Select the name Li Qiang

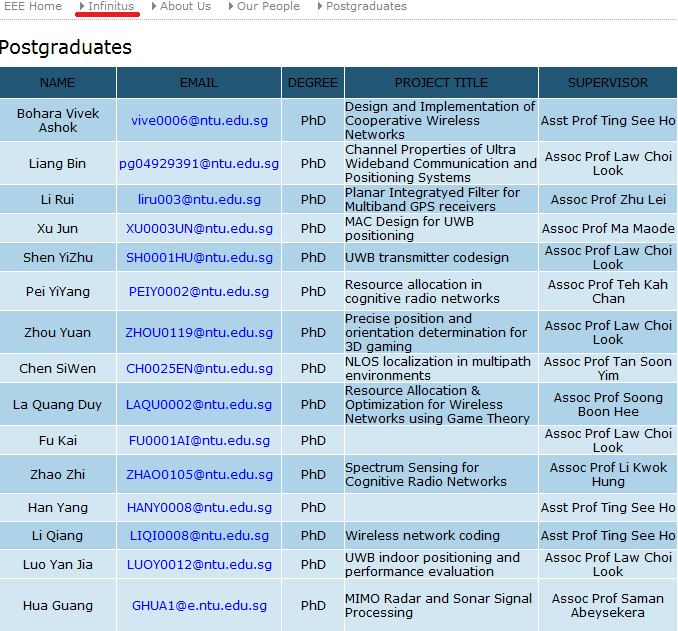pyautogui.click(x=58, y=535)
